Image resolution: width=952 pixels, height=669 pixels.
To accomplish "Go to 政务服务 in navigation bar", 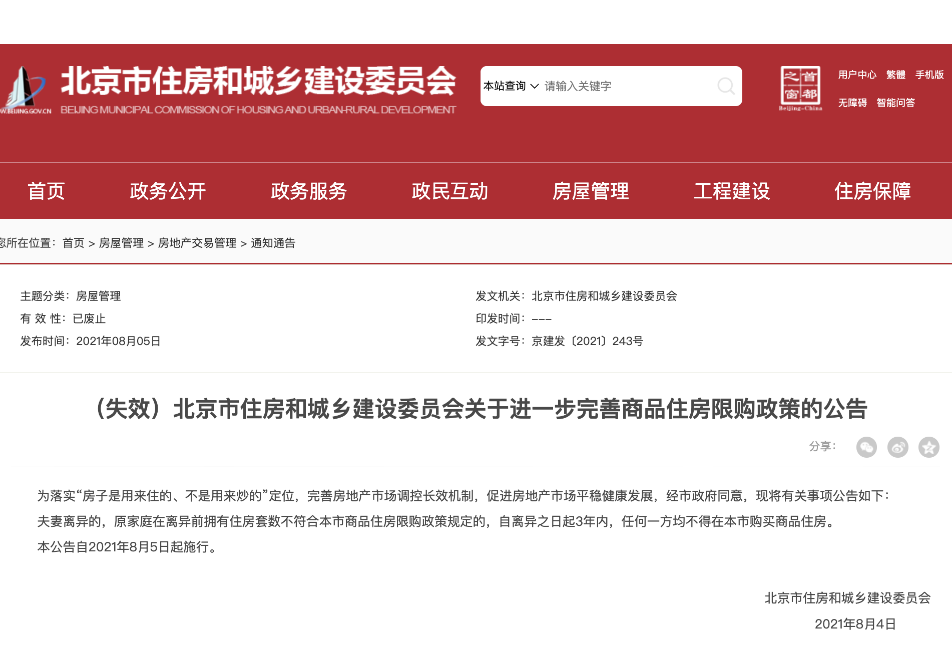I will pos(309,191).
